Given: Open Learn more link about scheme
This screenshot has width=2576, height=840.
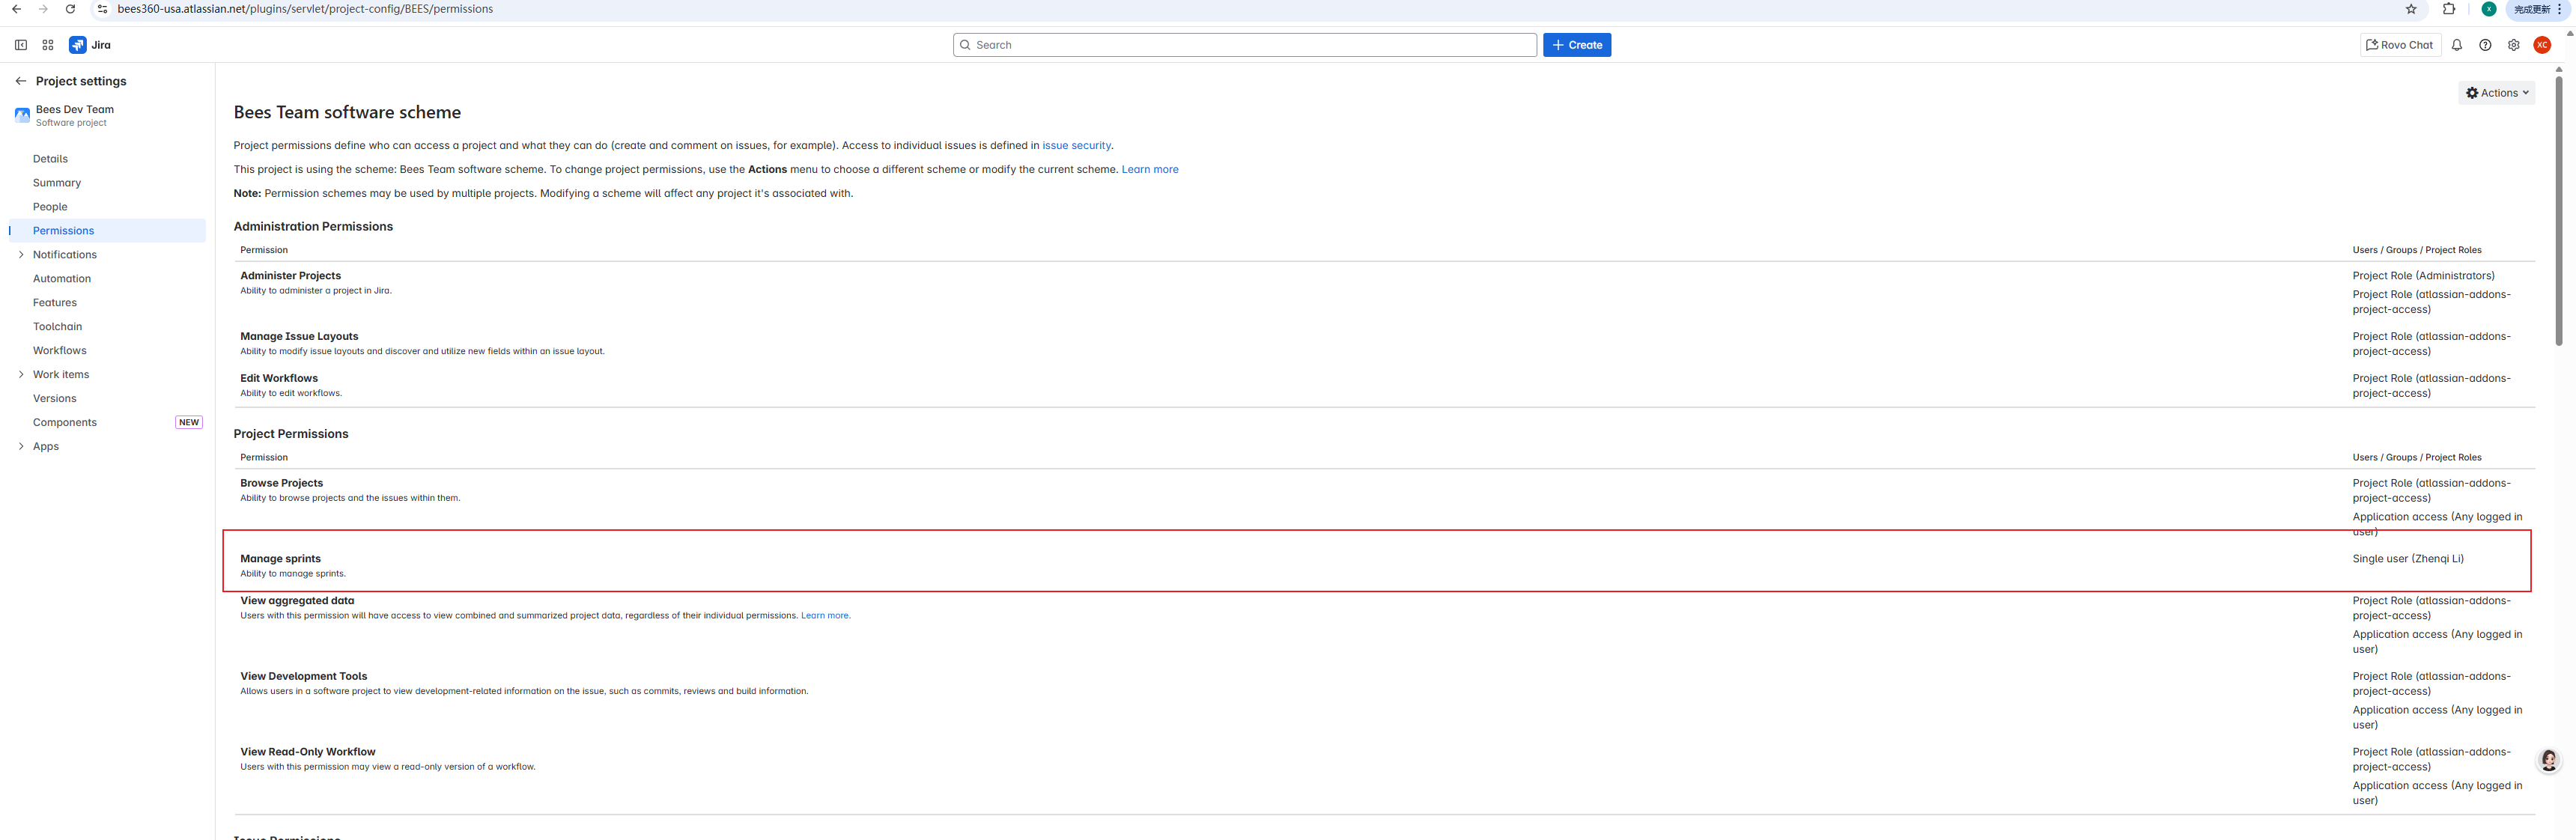Looking at the screenshot, I should 1149,169.
